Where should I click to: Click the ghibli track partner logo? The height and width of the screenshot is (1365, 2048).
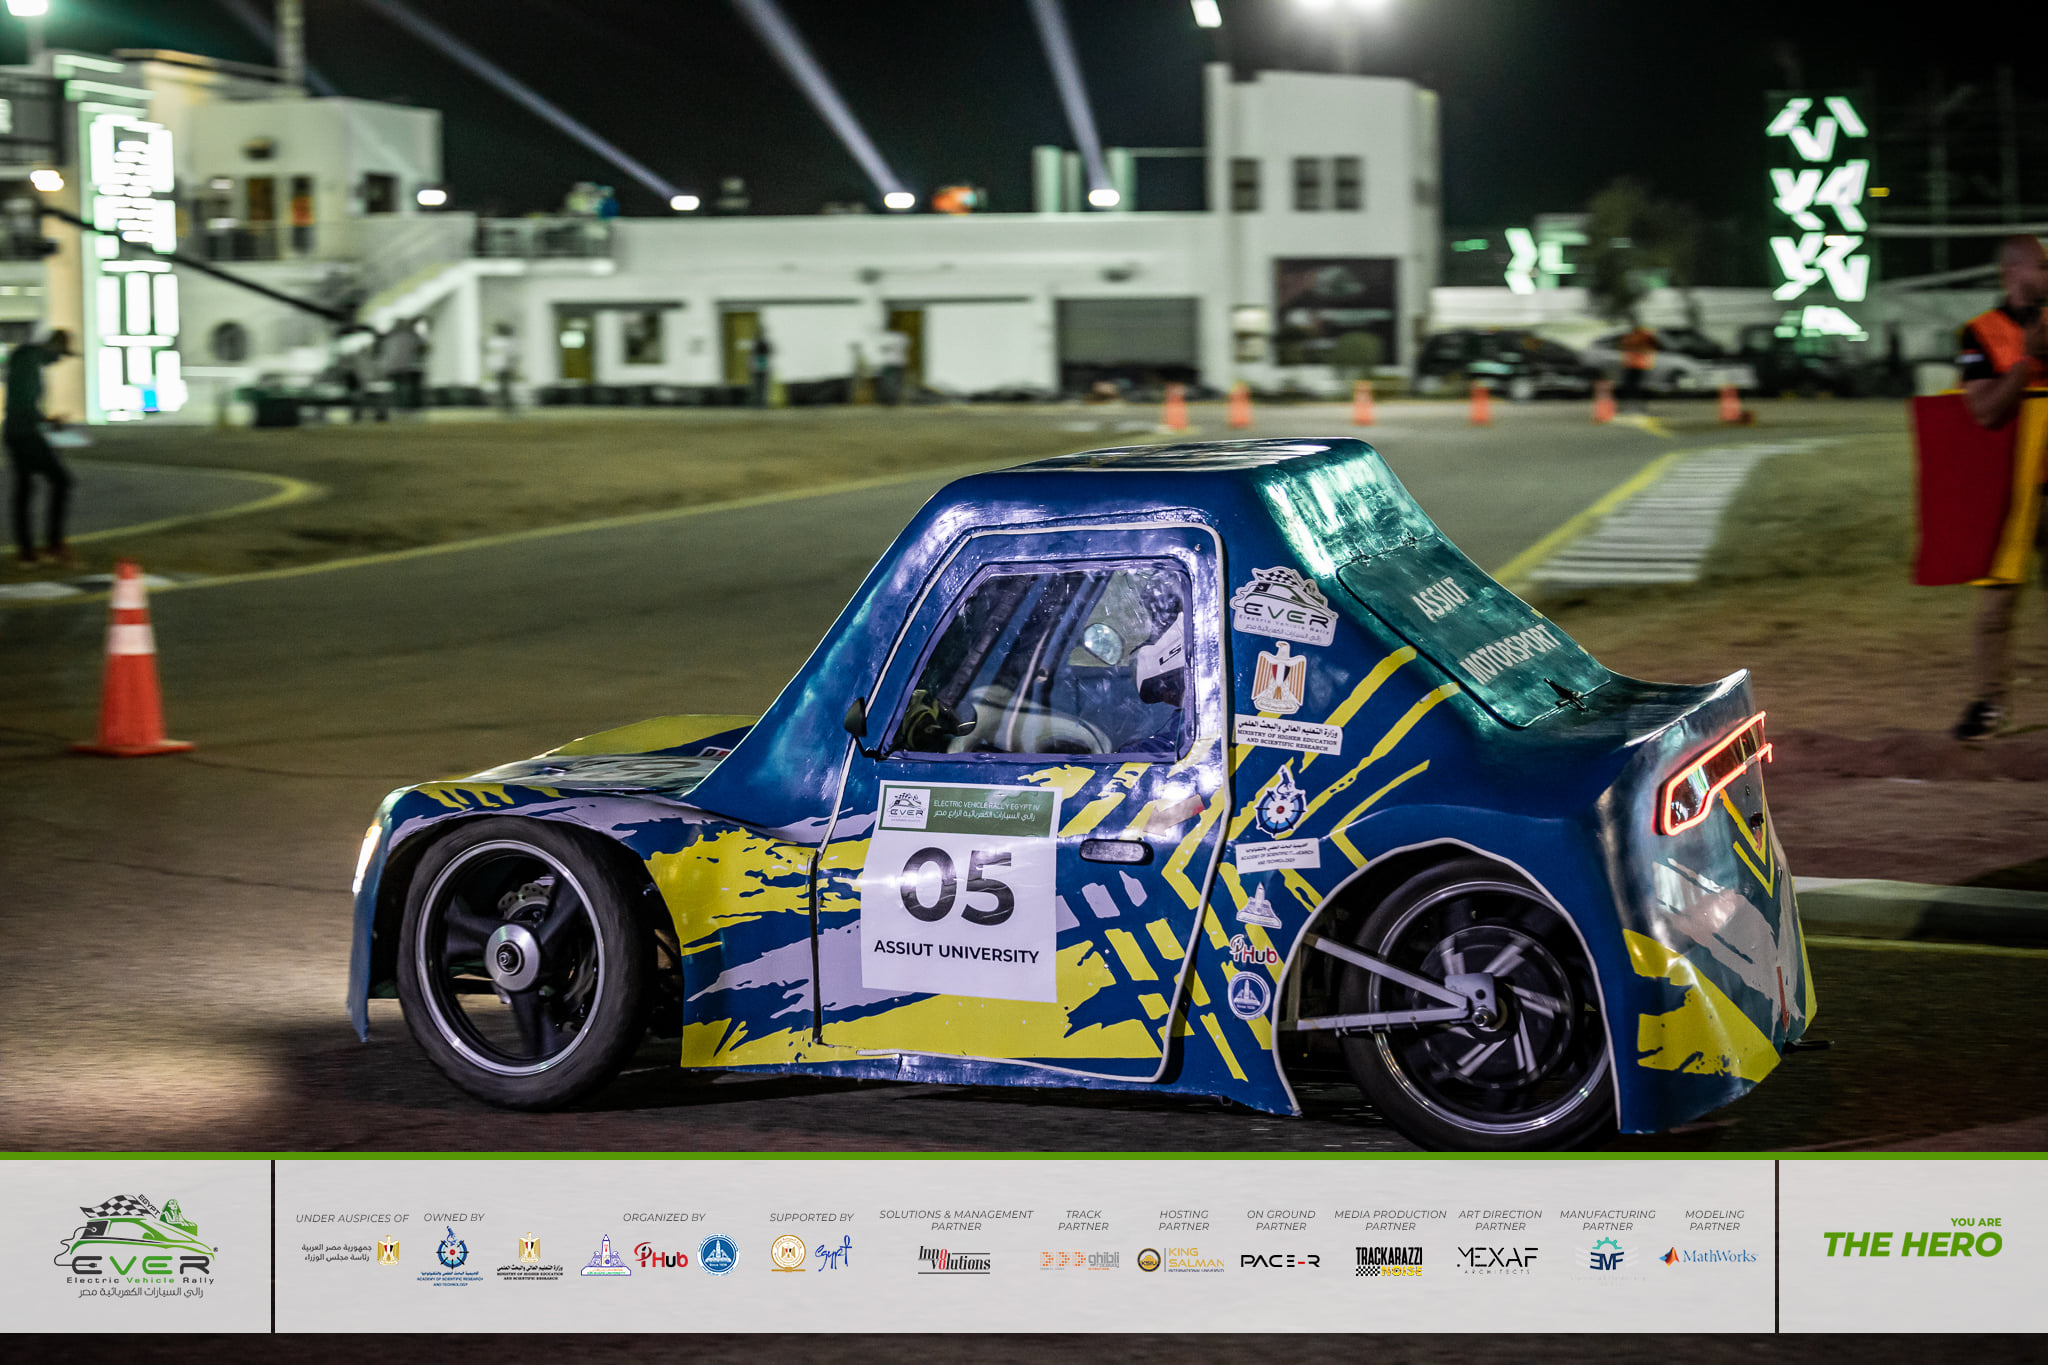tap(1079, 1260)
